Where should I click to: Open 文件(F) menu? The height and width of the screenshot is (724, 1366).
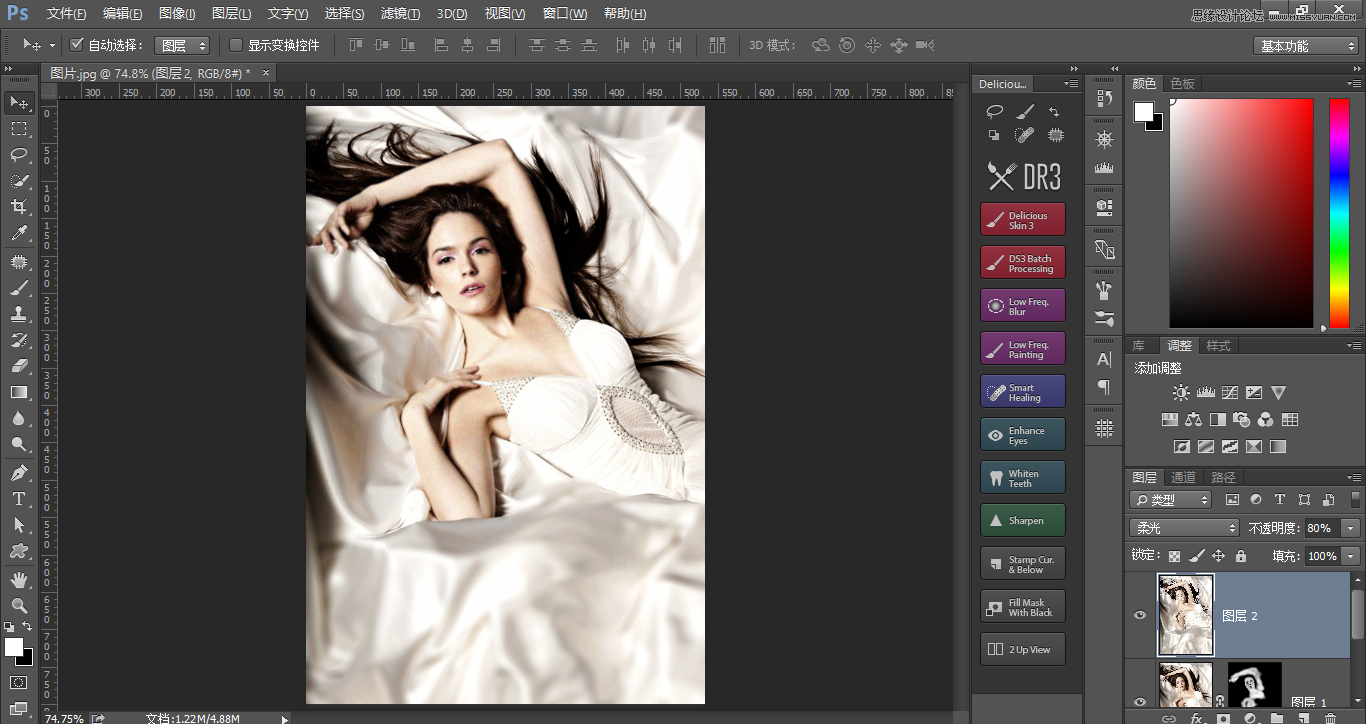coord(67,14)
